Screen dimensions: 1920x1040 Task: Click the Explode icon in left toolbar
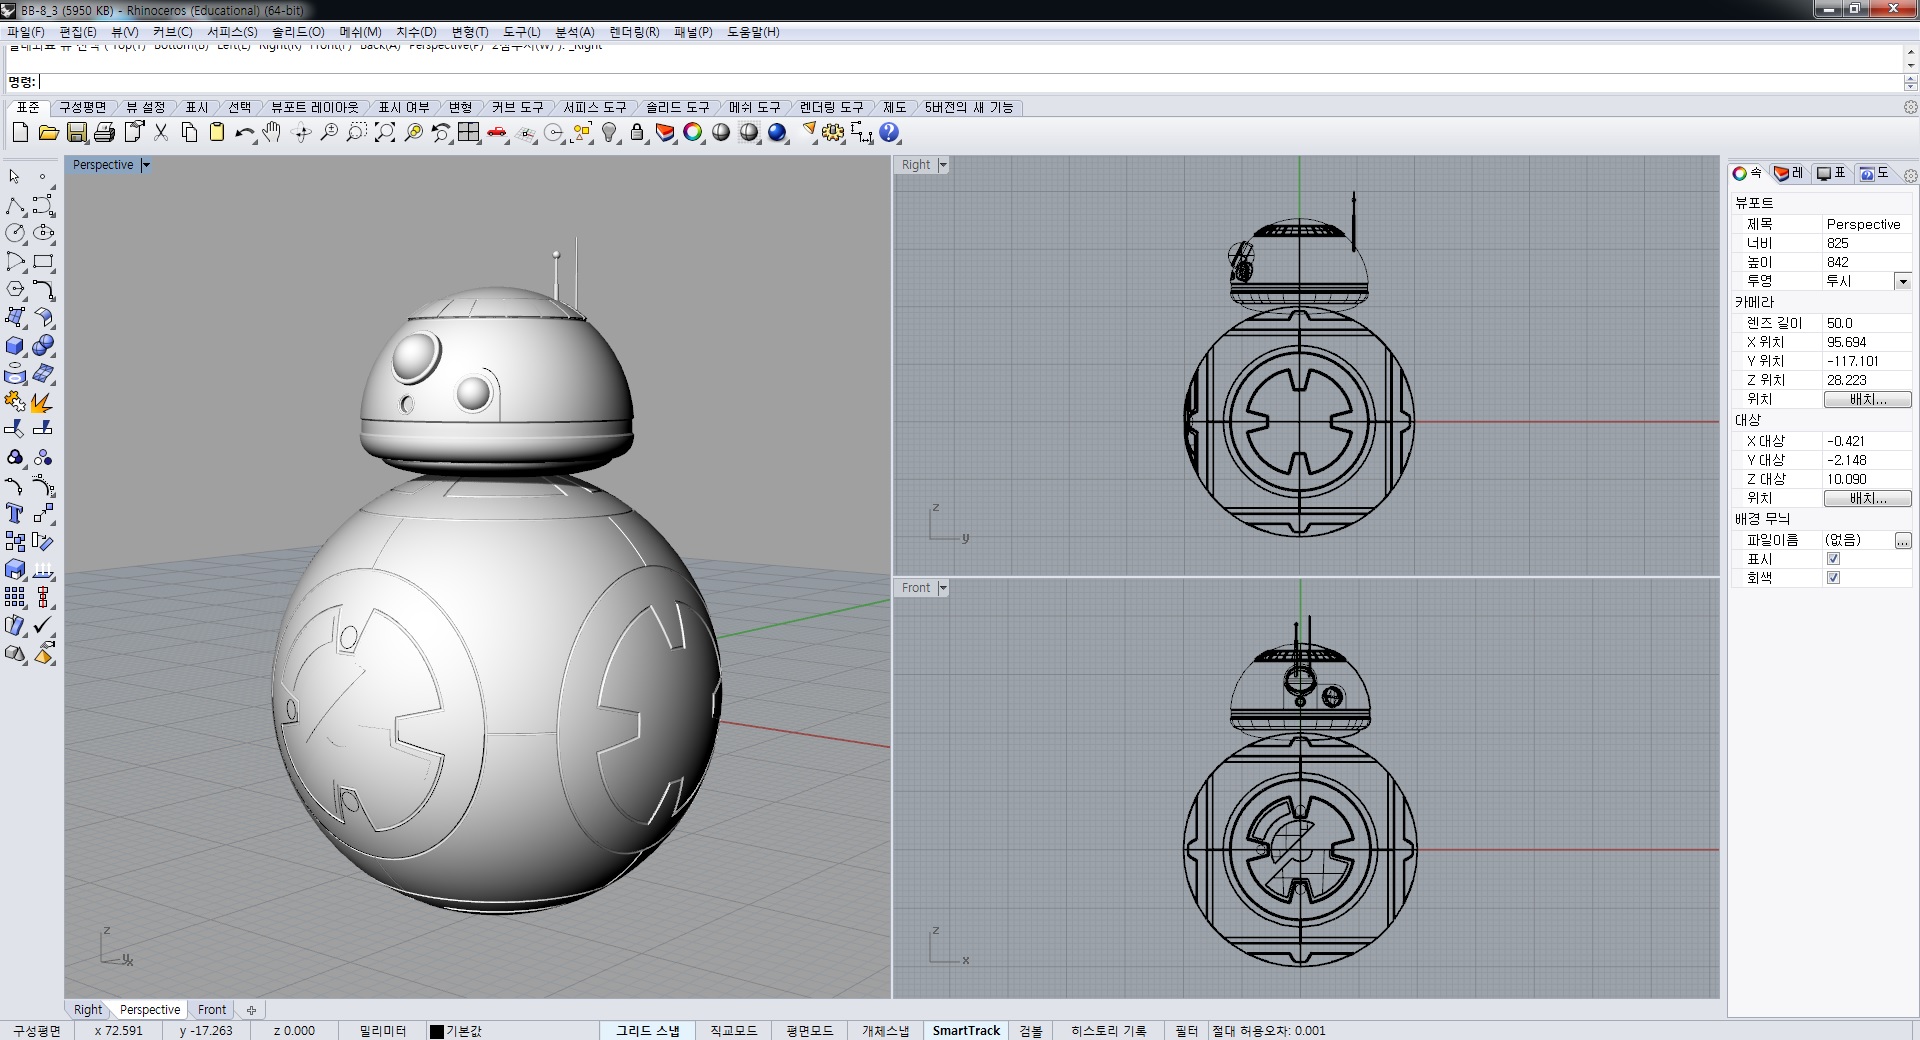43,401
